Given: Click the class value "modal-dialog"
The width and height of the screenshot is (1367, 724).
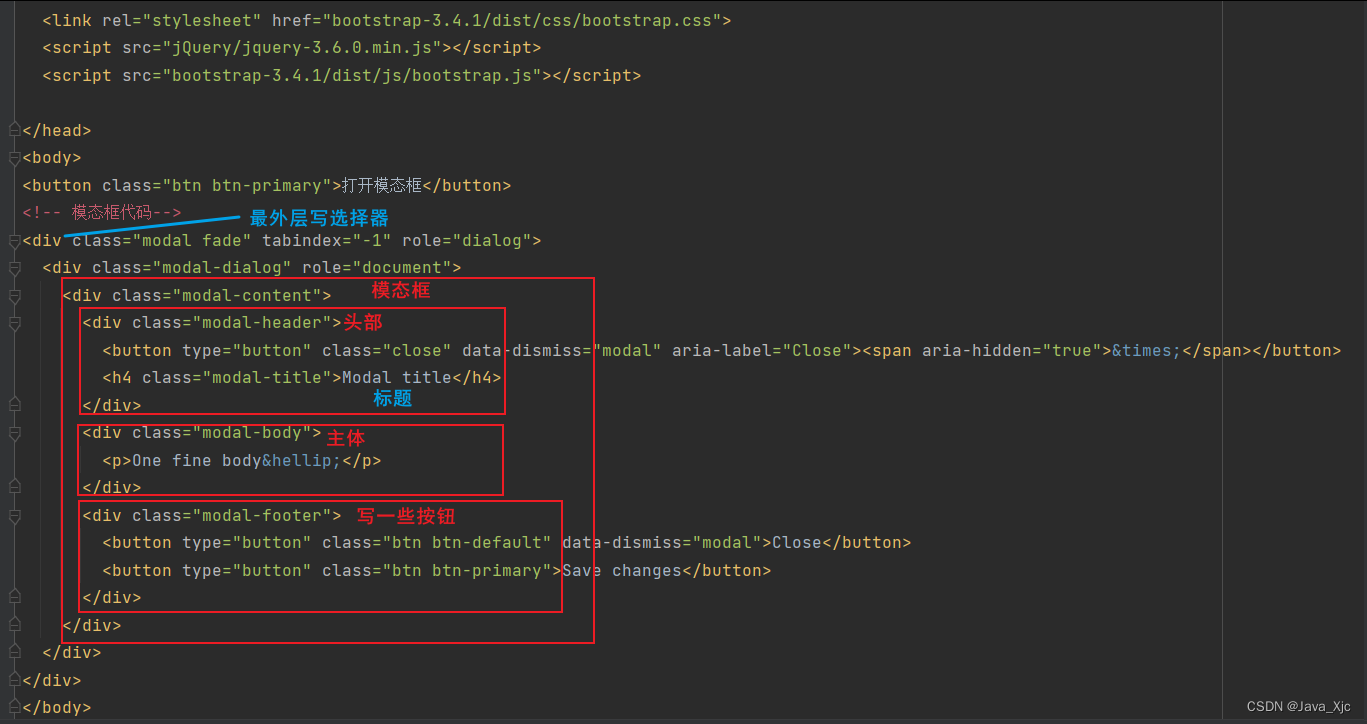Looking at the screenshot, I should coord(222,268).
